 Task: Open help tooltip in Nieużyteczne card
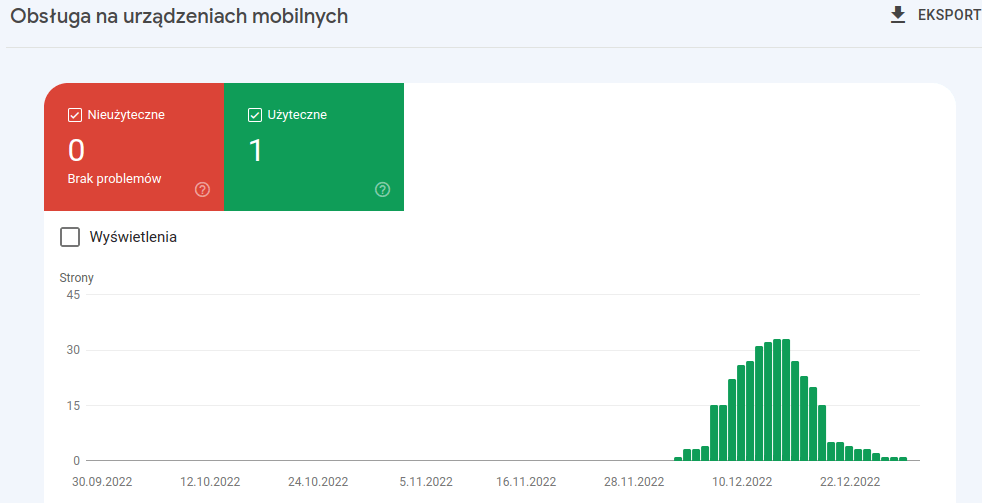202,190
